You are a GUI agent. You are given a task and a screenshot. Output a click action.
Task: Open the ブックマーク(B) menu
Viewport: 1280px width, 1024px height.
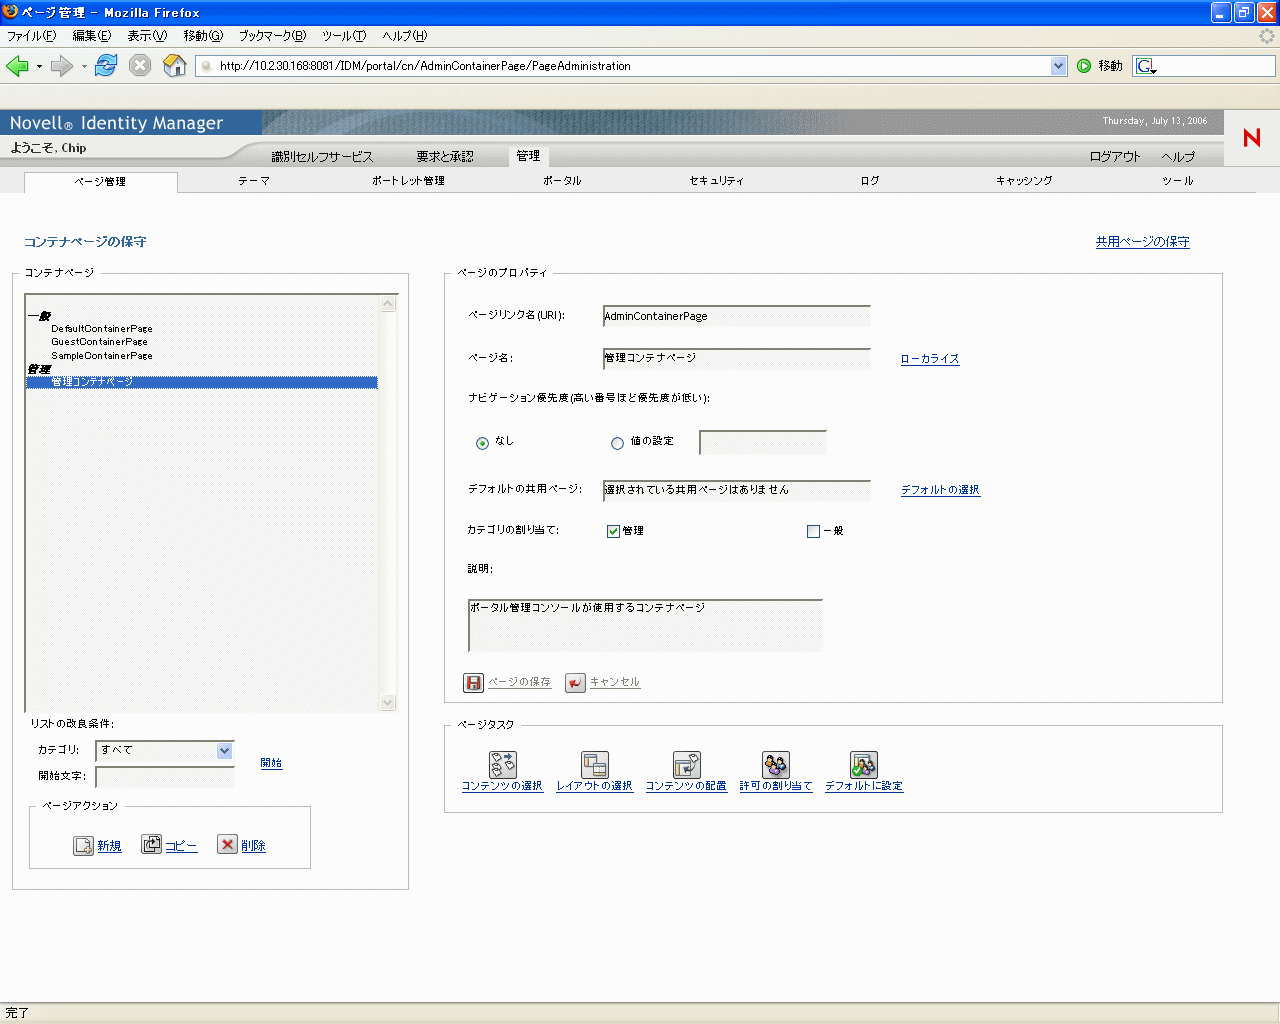pos(272,36)
